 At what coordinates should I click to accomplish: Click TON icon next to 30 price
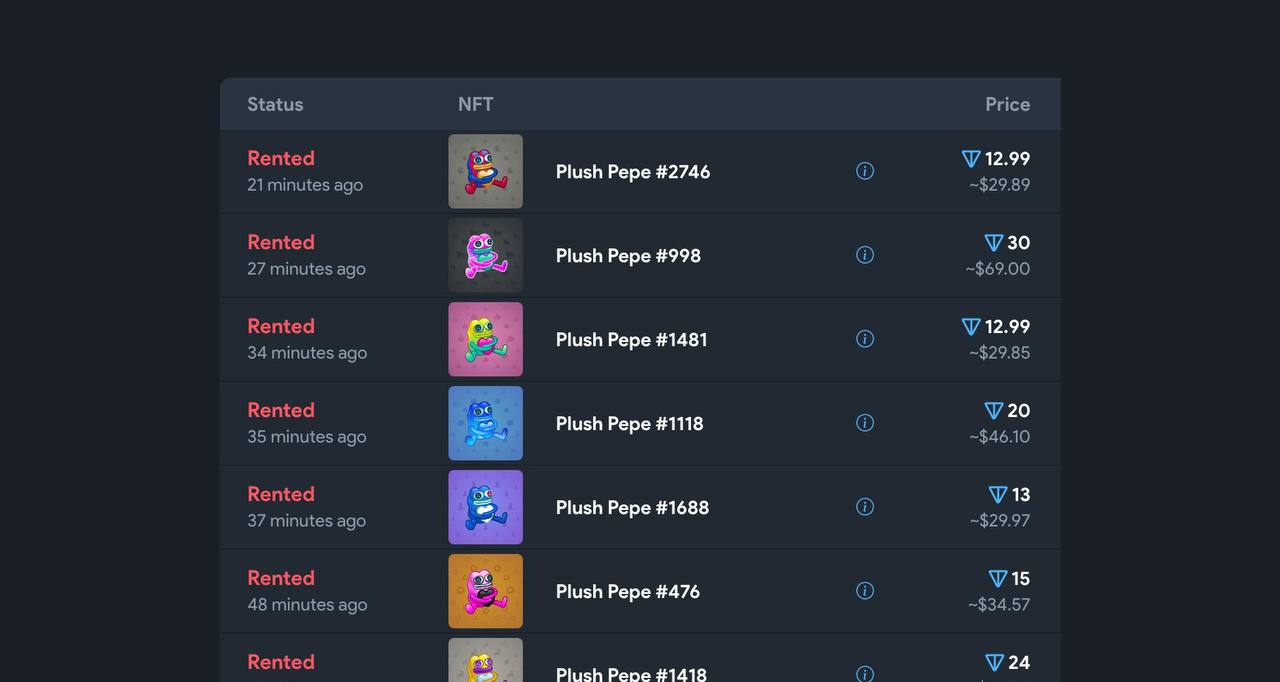pos(993,243)
